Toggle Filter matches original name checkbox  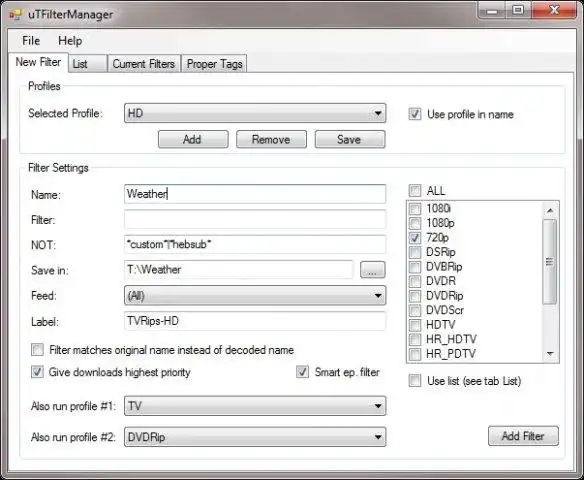click(37, 350)
